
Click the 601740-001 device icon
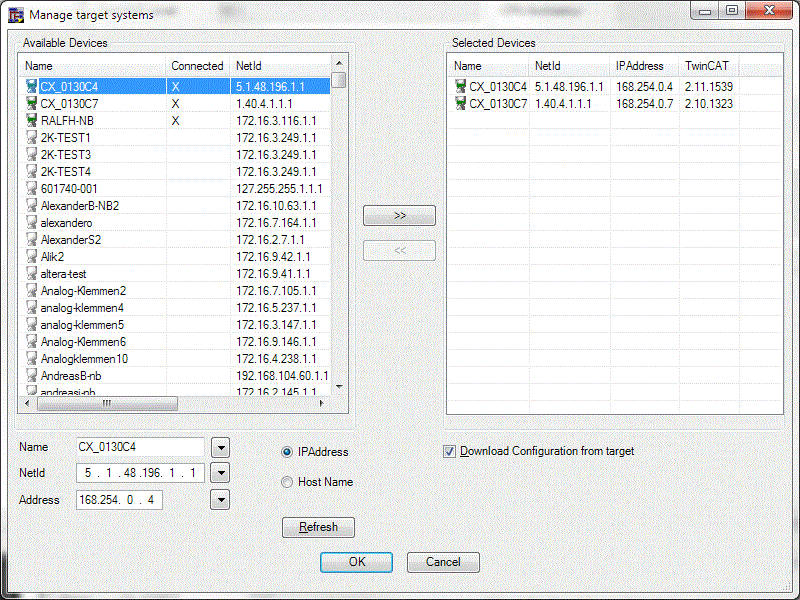coord(32,188)
